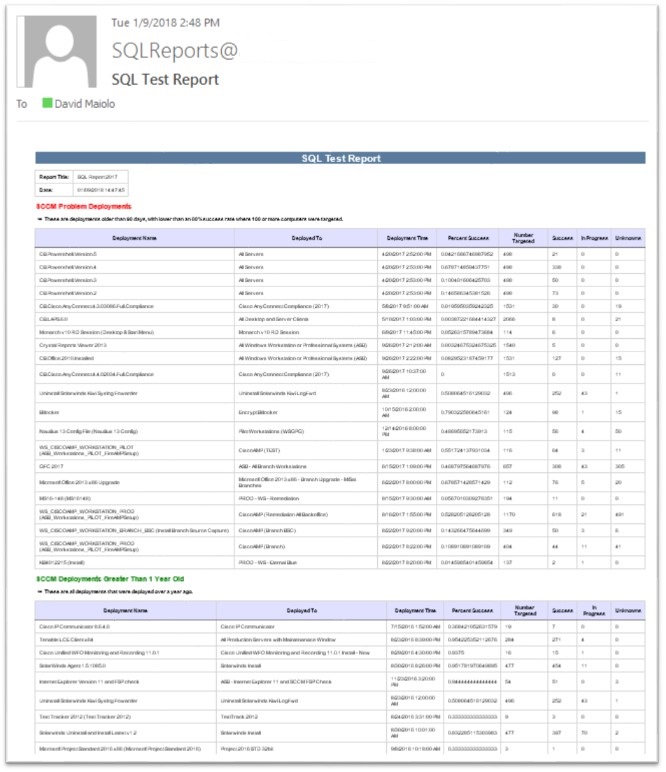Viewport: 666px width, 772px height.
Task: Click the Nautilus 13 Config File deployment name
Action: [x=89, y=431]
